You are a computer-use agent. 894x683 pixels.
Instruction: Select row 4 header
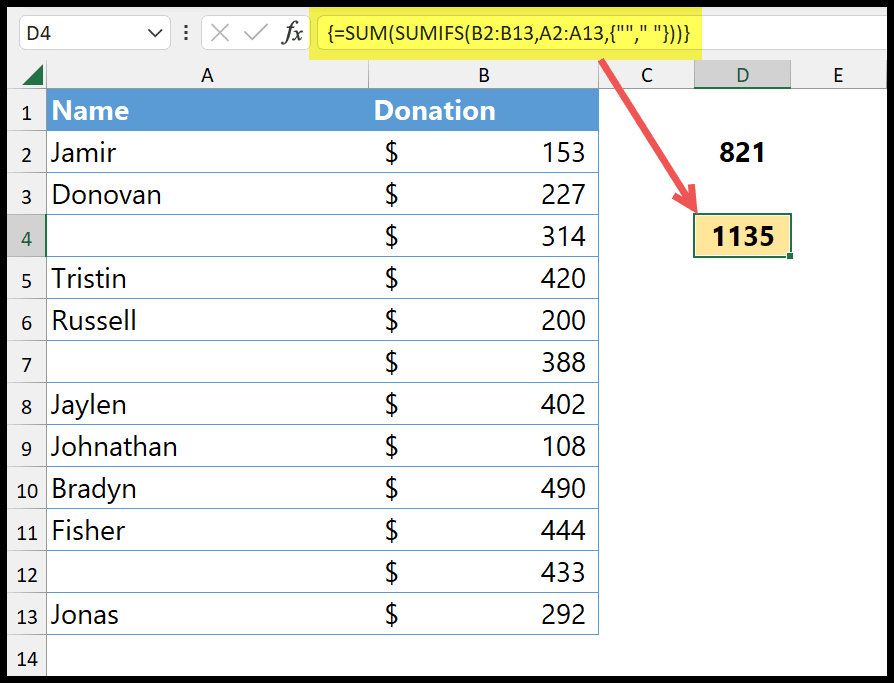[x=27, y=236]
